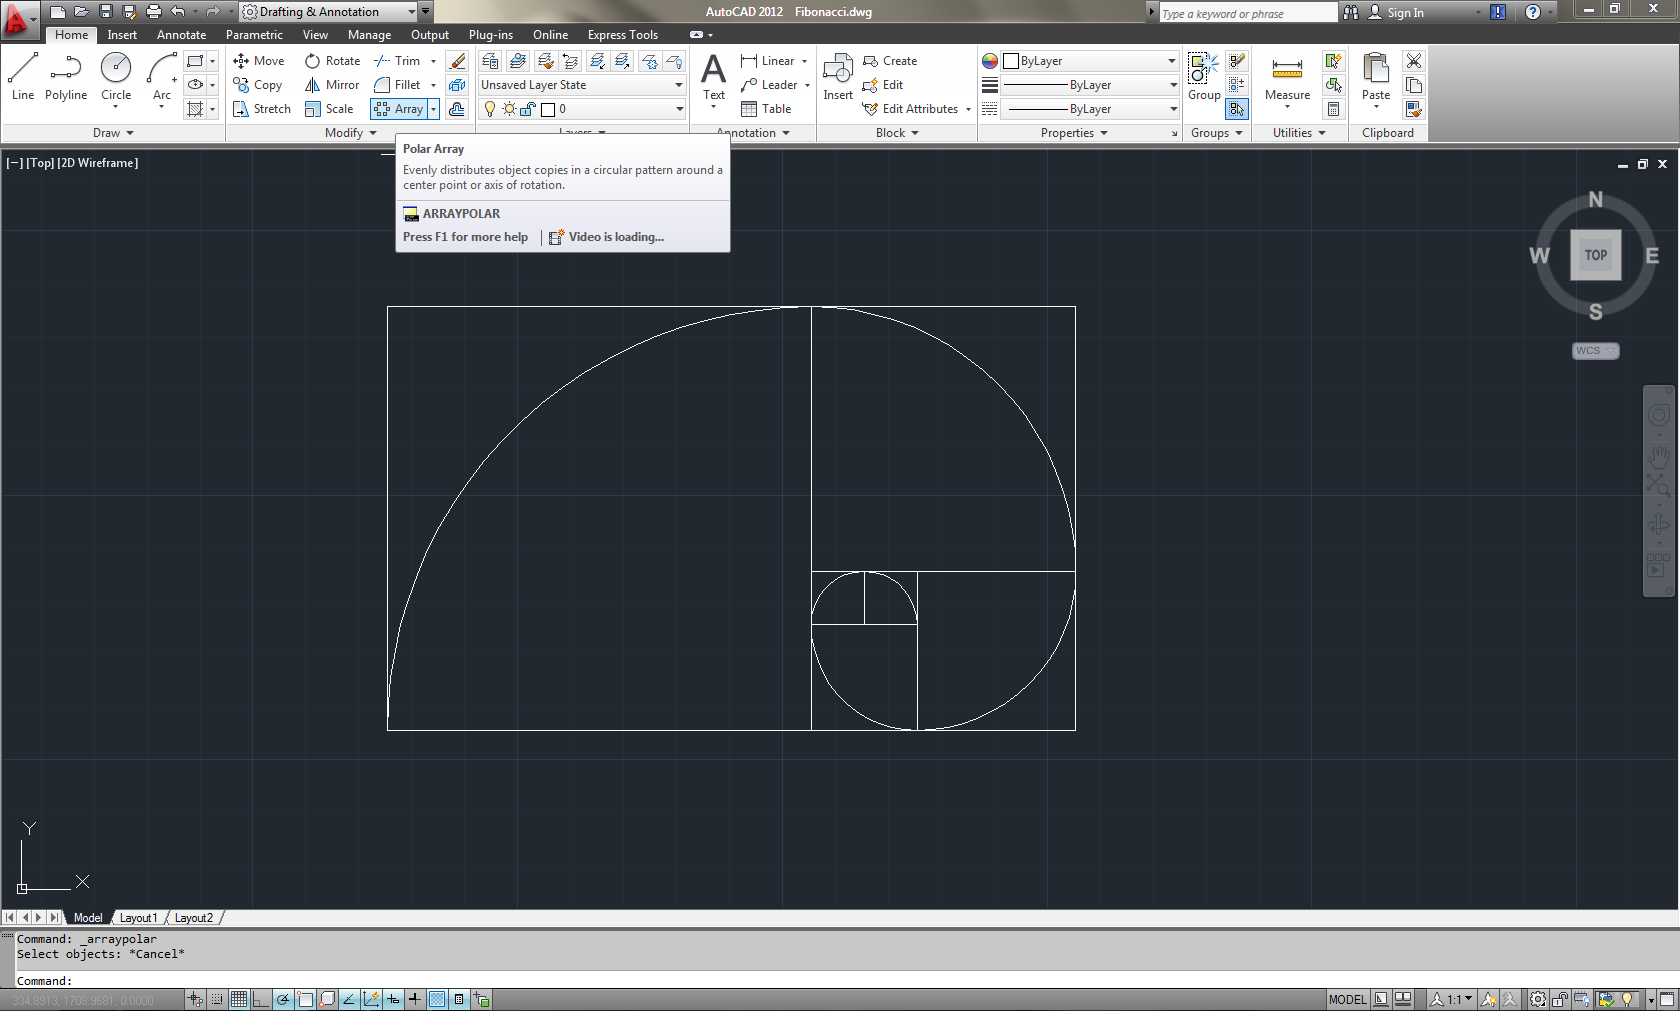
Task: Select the Line drawing tool
Action: pyautogui.click(x=23, y=77)
